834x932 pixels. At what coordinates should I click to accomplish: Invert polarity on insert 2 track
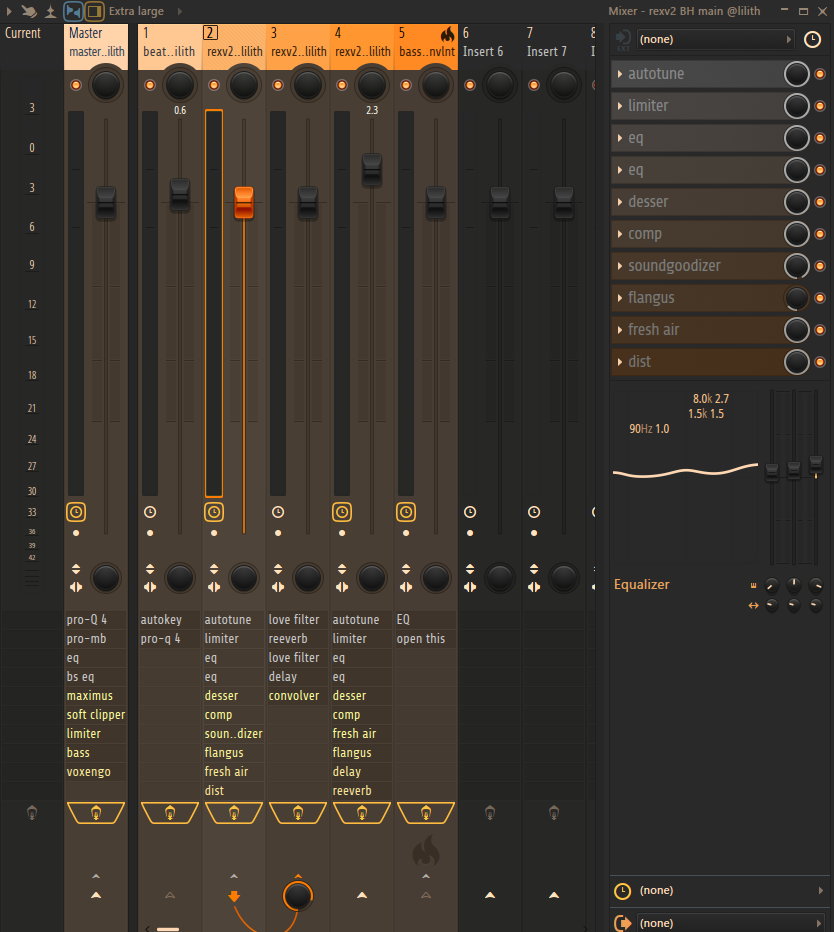[x=214, y=569]
